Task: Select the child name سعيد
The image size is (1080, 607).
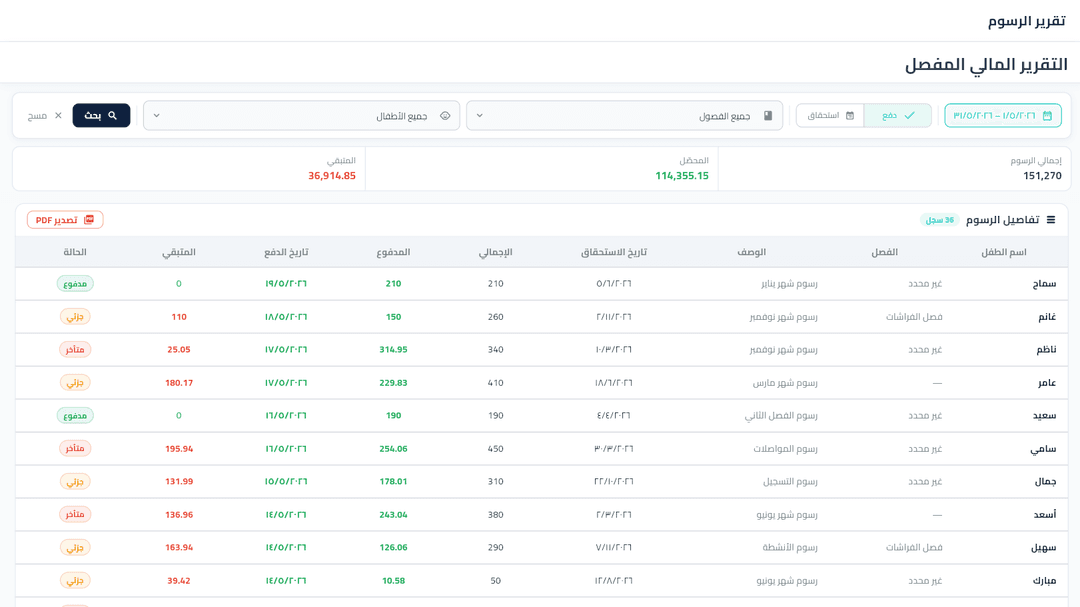Action: point(1044,415)
